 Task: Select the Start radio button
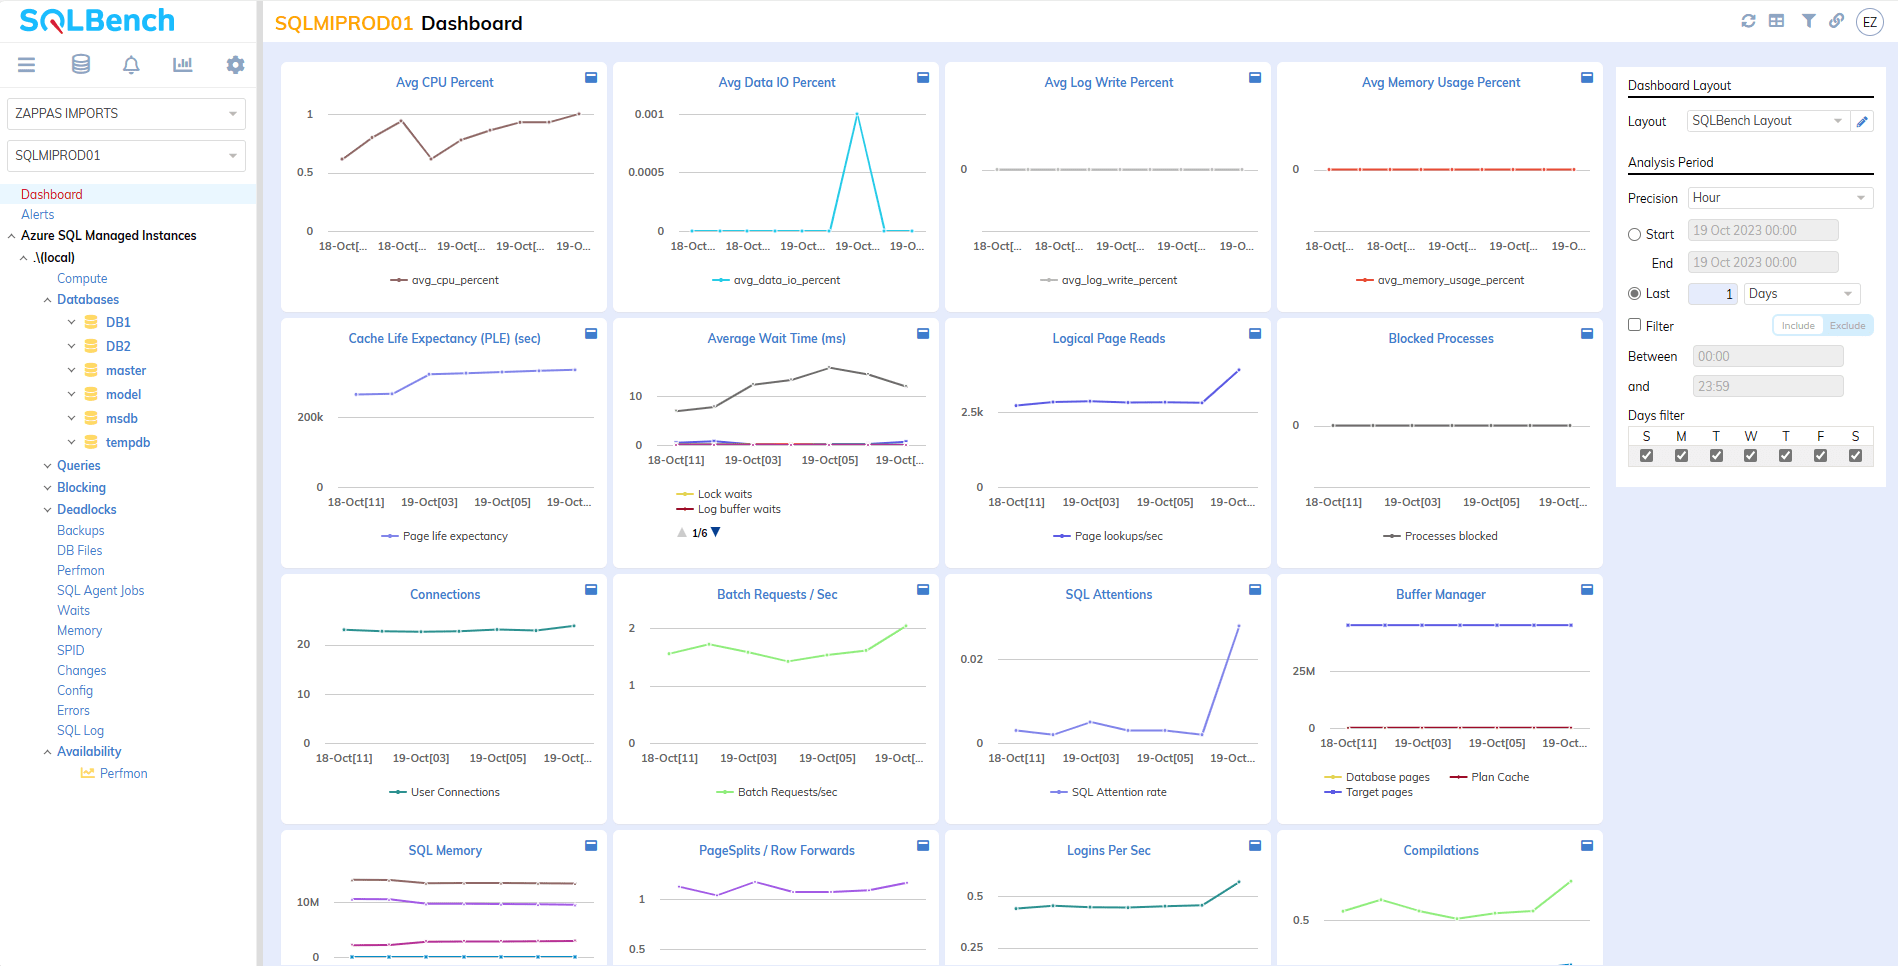(1635, 235)
